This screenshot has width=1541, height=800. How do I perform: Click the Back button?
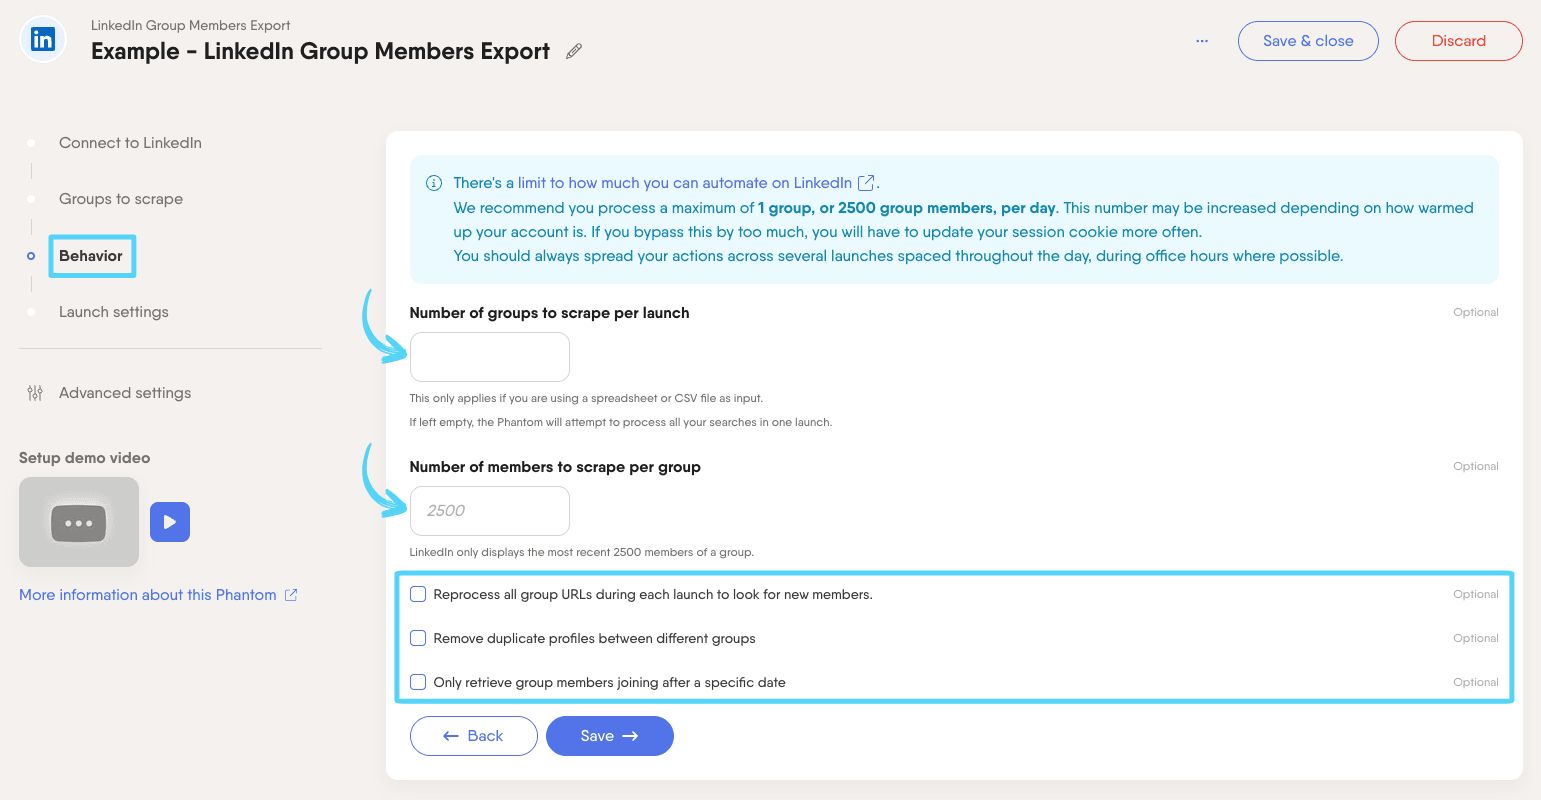(473, 736)
